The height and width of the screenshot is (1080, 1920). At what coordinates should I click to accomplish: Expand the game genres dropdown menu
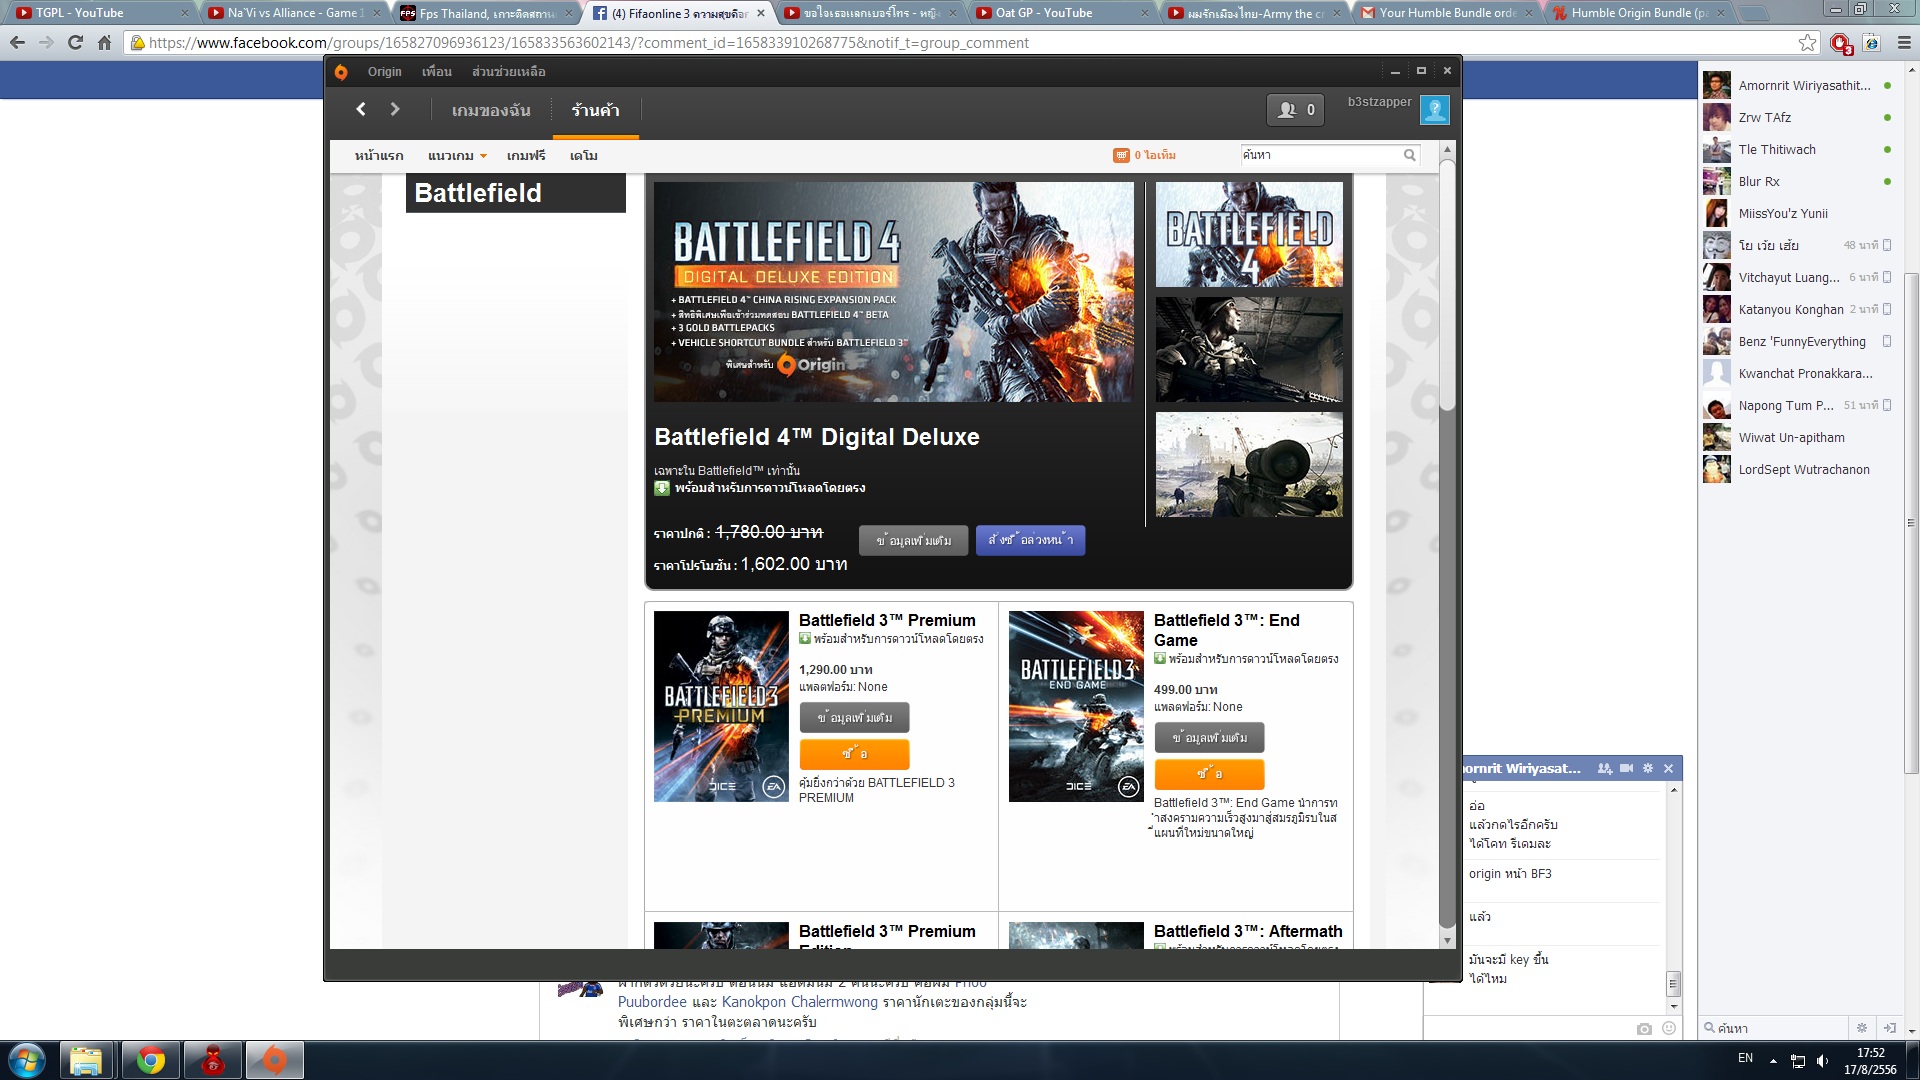pos(457,156)
